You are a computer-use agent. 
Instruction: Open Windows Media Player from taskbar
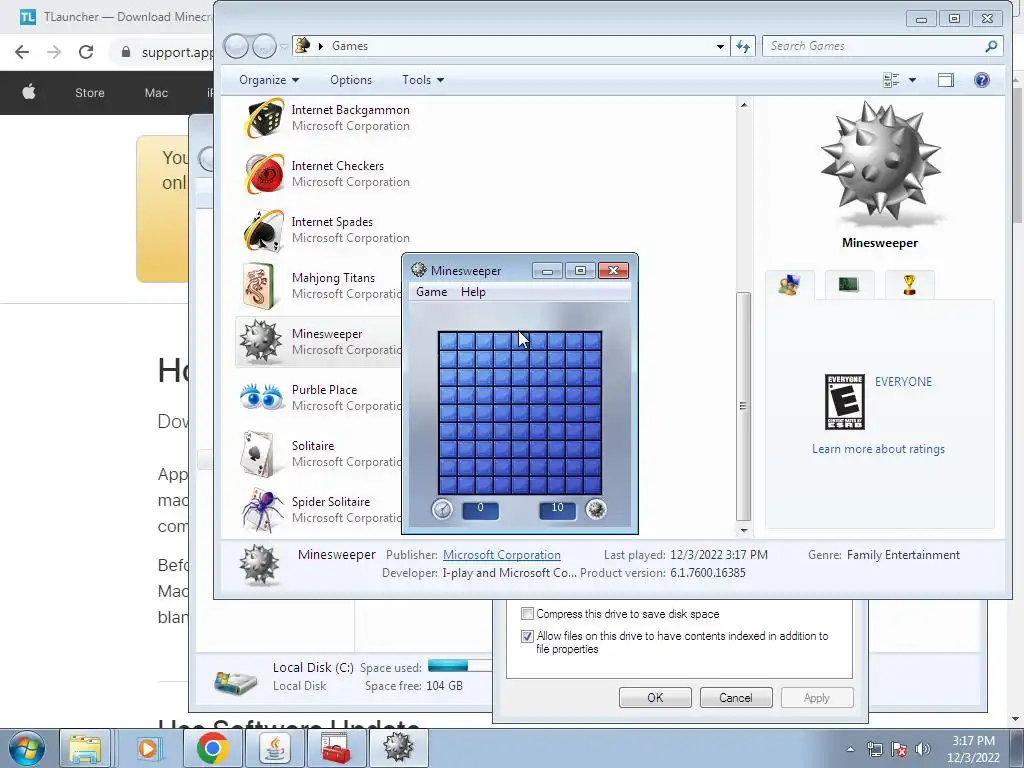click(149, 748)
